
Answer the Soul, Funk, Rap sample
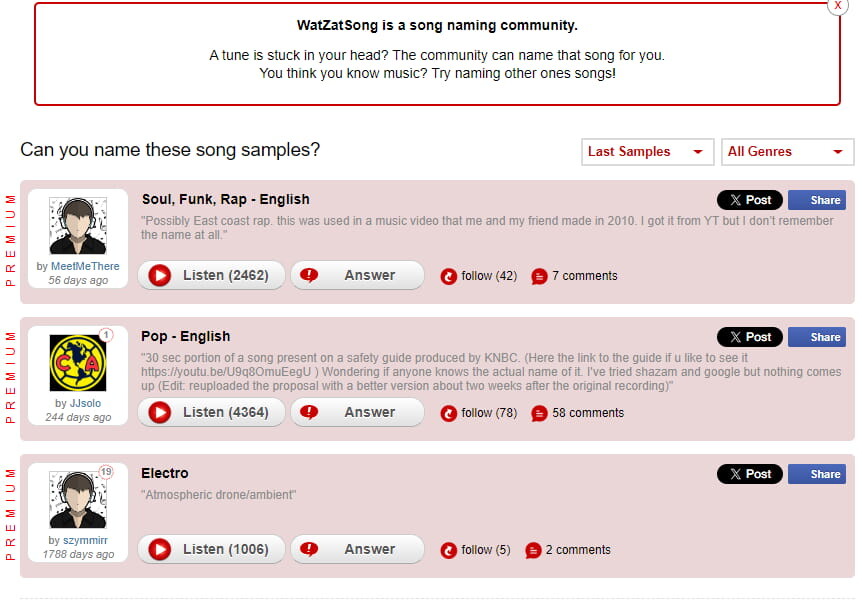357,275
